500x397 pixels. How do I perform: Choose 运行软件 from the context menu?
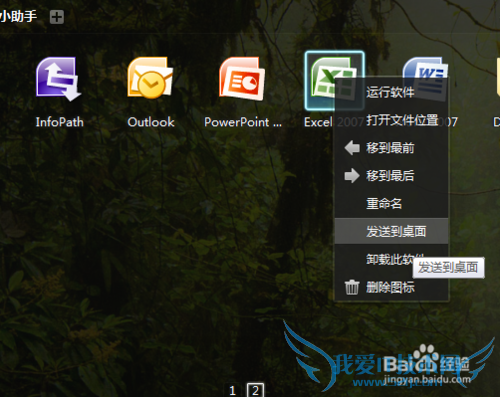(x=391, y=92)
